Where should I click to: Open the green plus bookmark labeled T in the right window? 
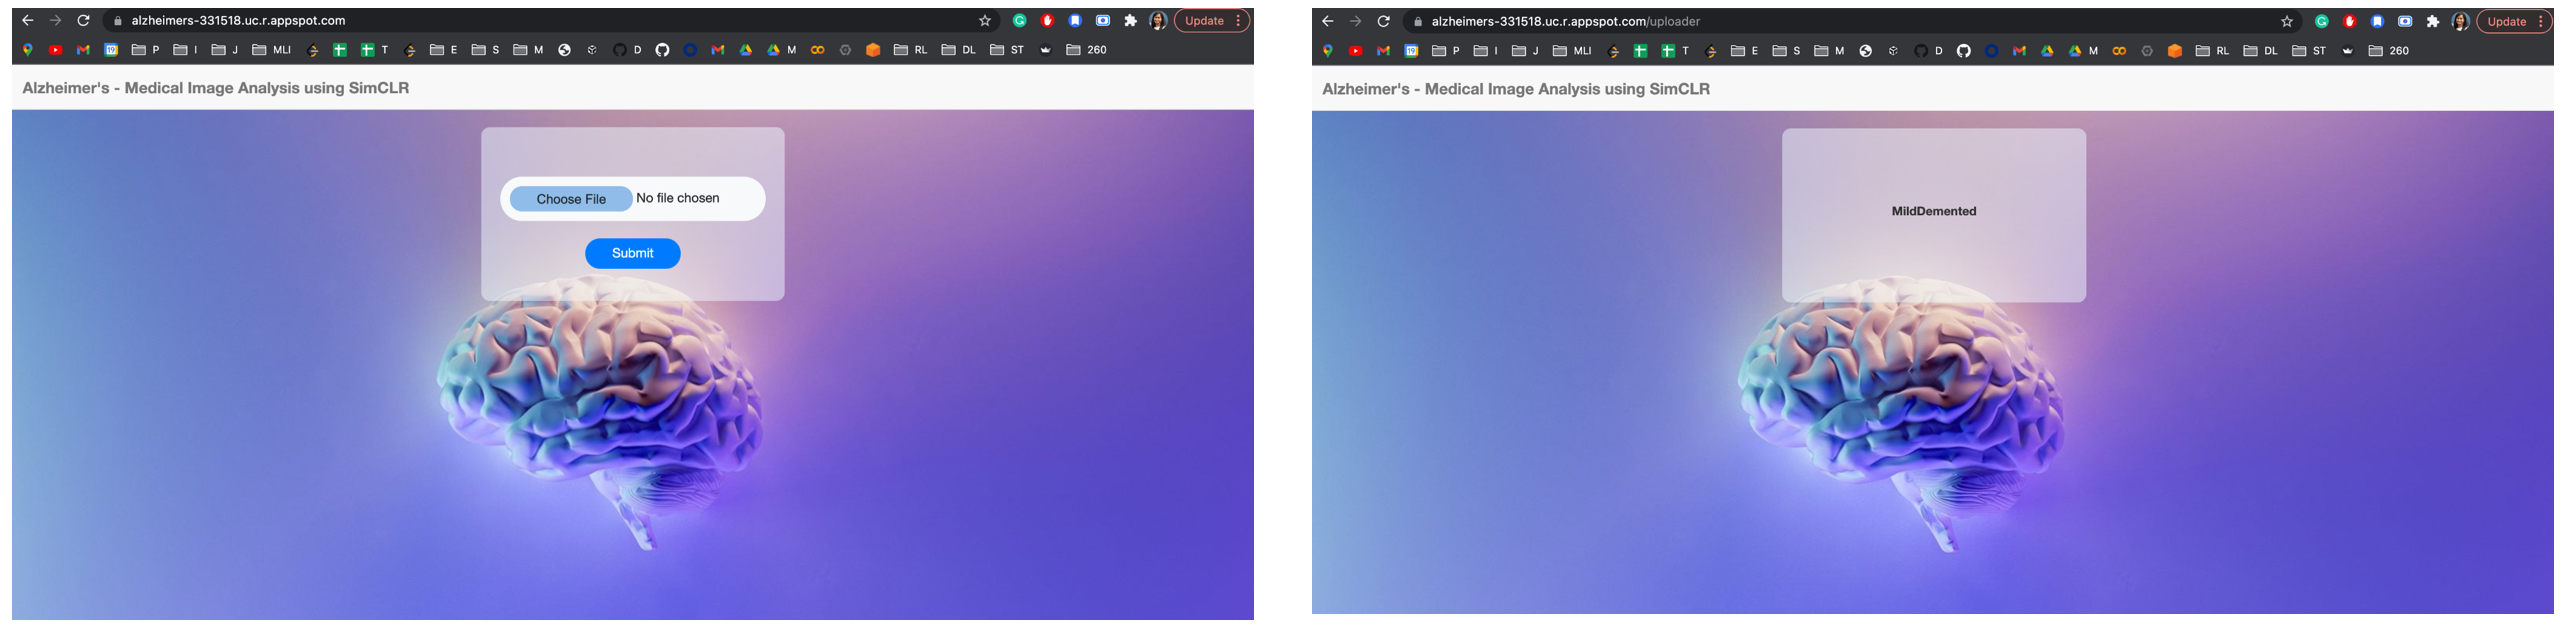tap(1675, 51)
